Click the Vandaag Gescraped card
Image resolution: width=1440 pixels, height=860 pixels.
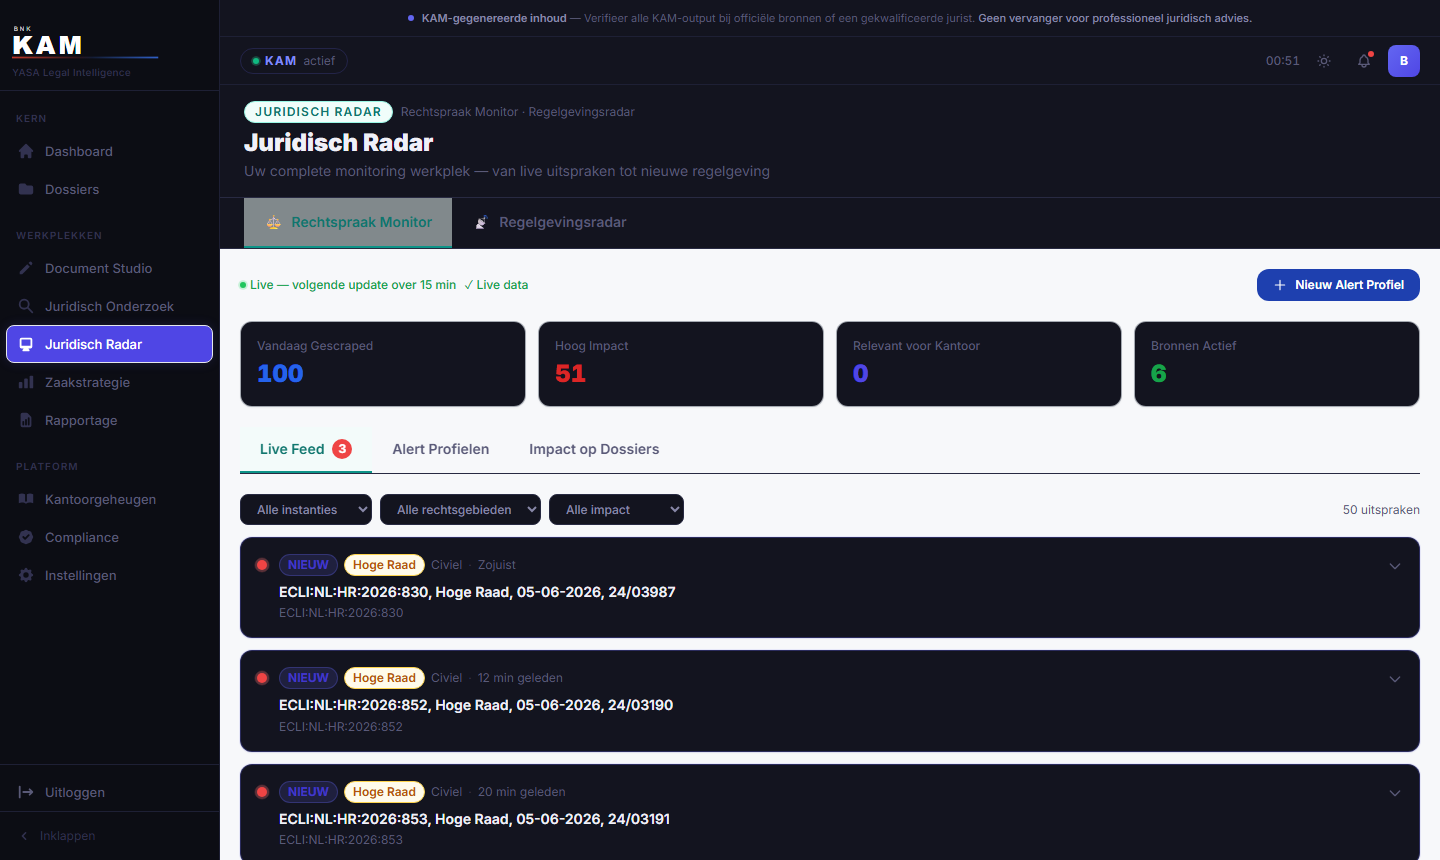click(383, 364)
